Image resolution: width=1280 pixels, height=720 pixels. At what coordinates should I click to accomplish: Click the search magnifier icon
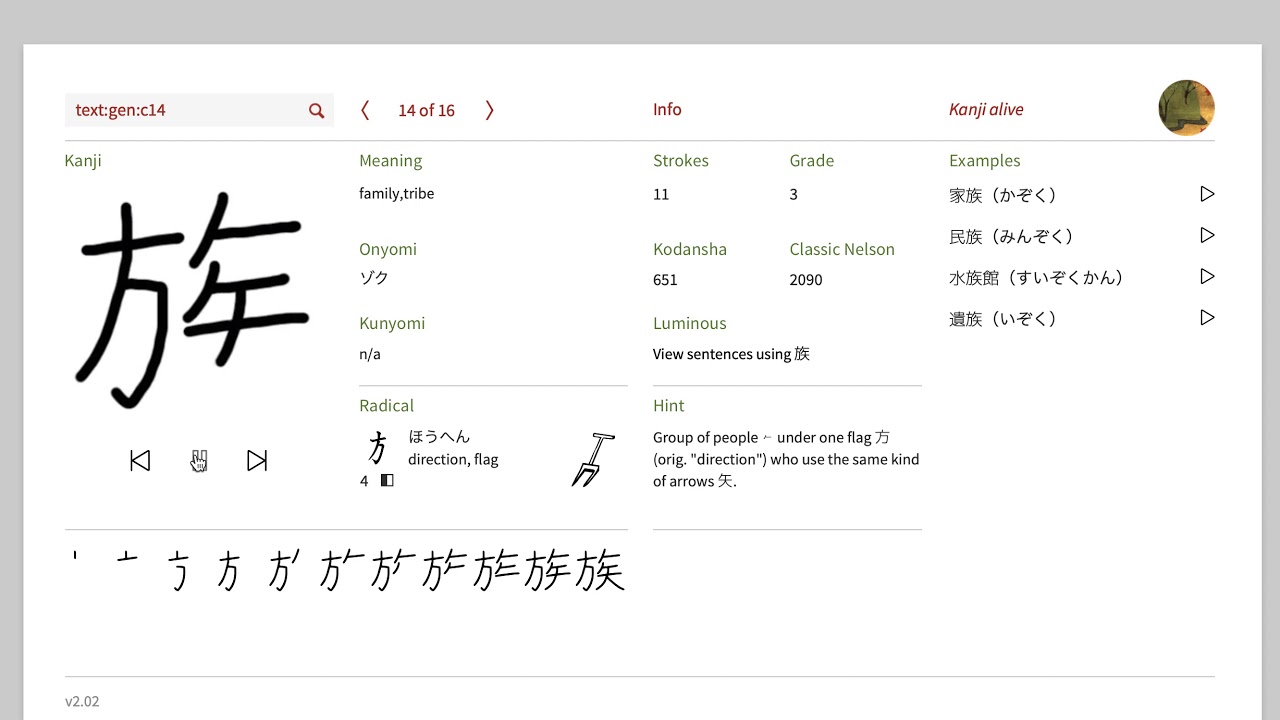[316, 111]
